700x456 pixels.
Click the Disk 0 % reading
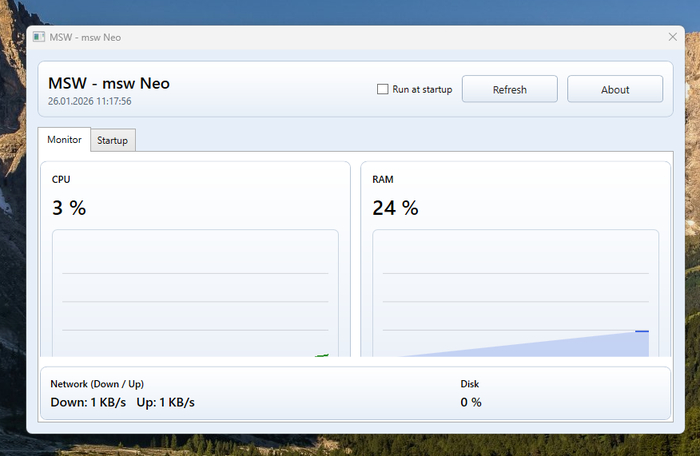(x=471, y=402)
